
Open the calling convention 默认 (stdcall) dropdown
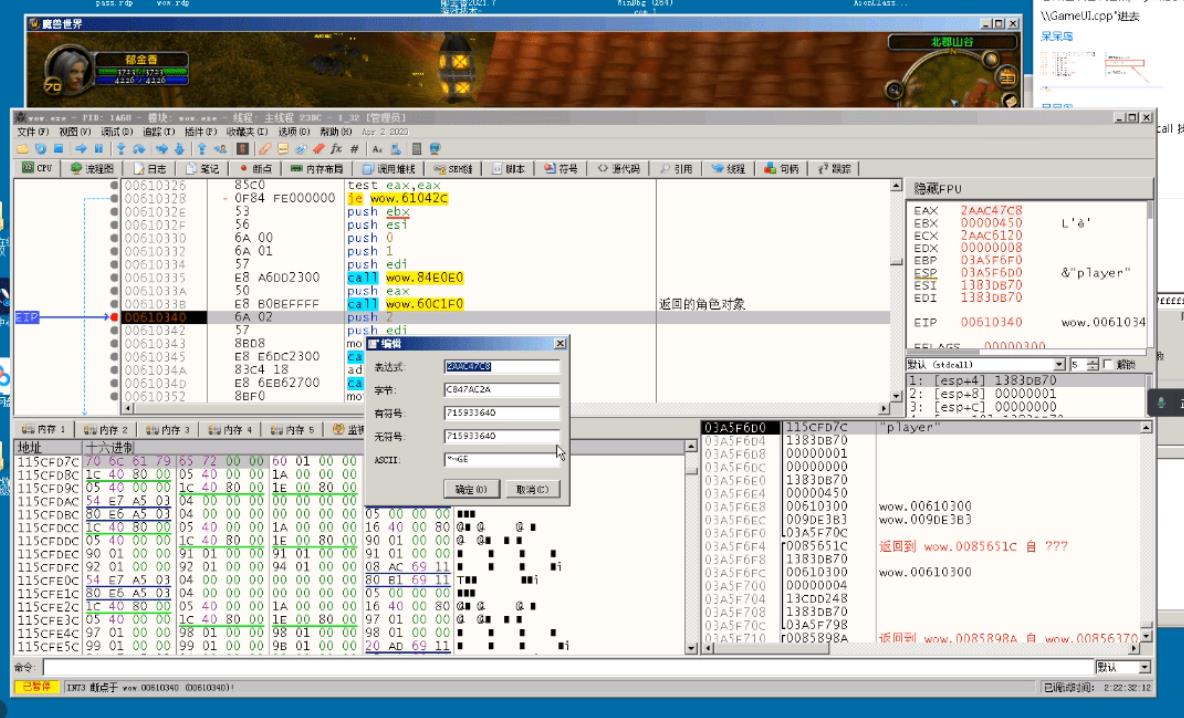[1059, 365]
